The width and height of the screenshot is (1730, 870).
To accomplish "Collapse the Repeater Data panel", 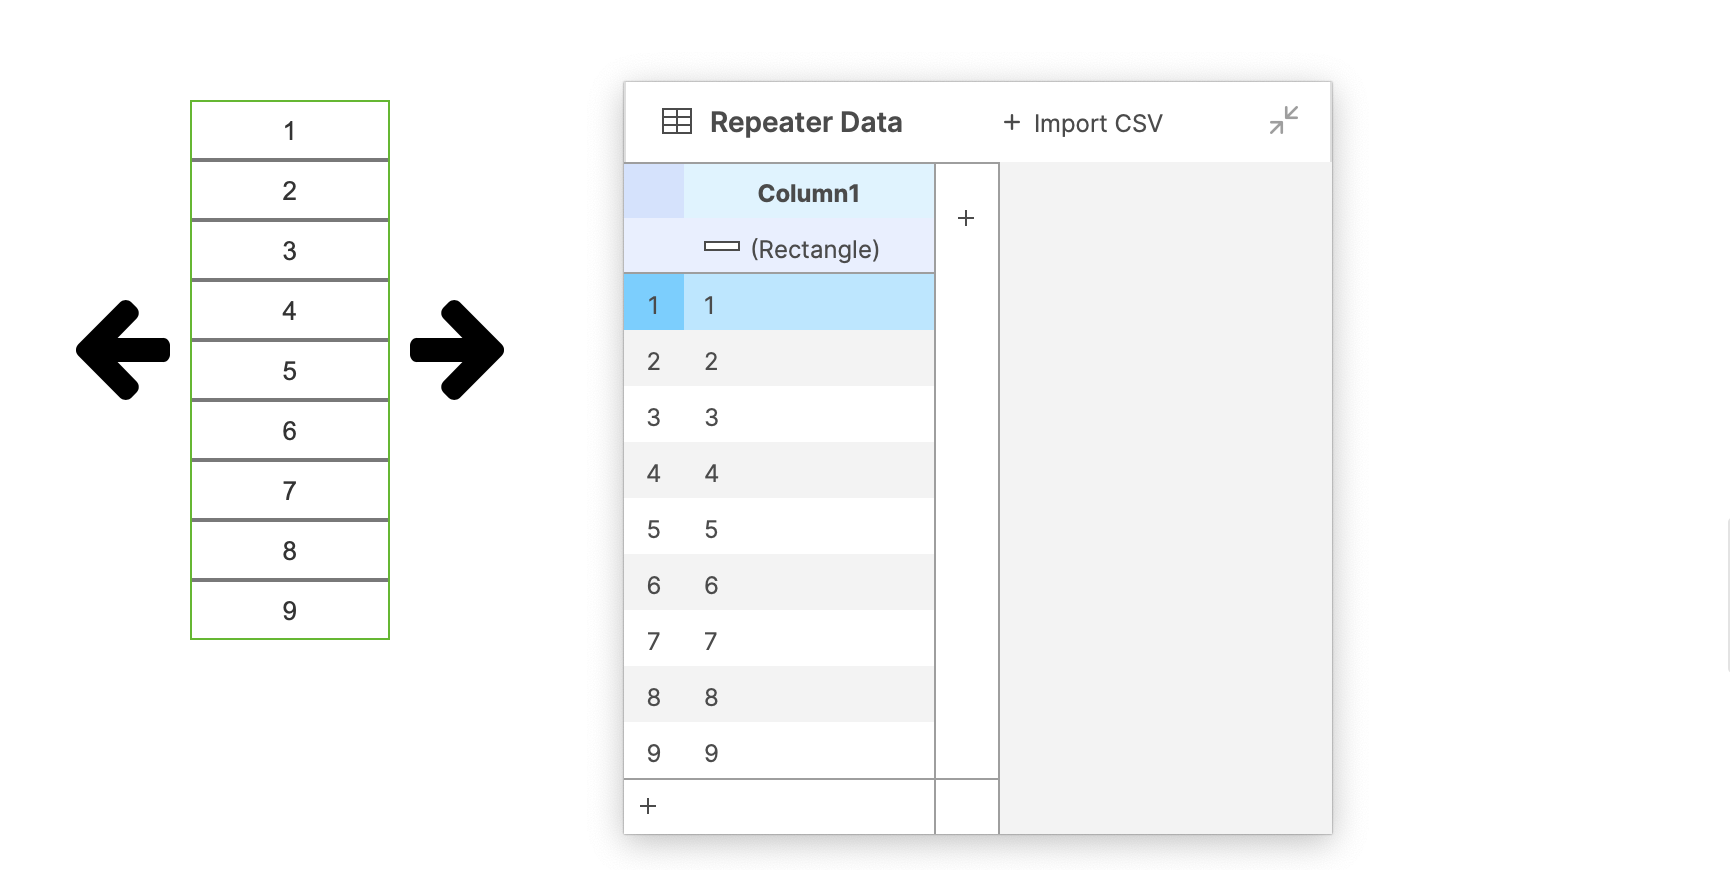I will 1283,121.
